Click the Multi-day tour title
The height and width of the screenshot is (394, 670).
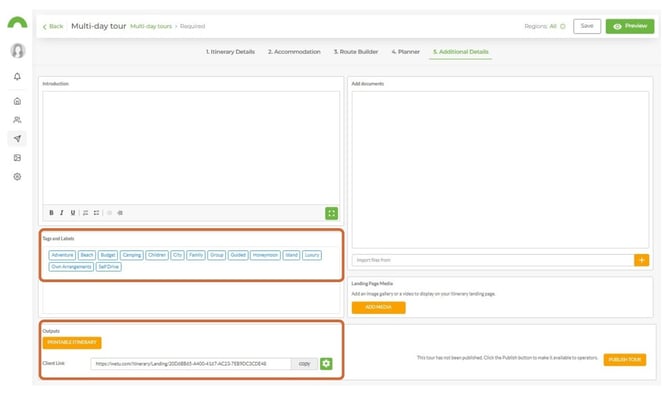[x=99, y=26]
